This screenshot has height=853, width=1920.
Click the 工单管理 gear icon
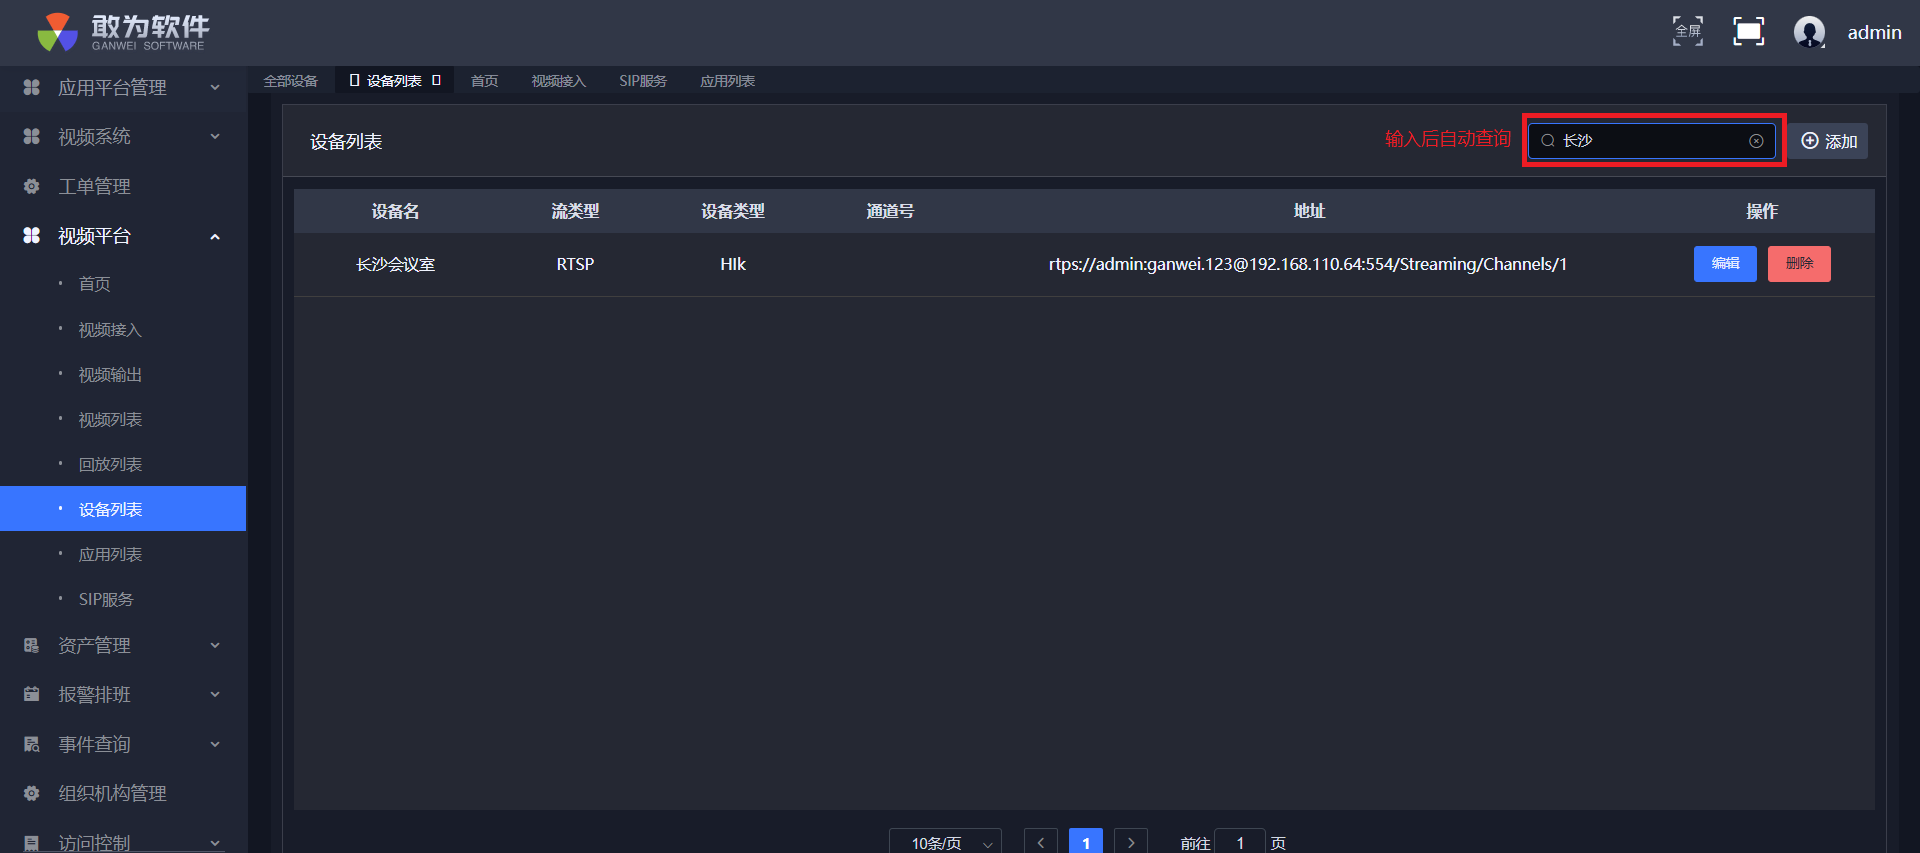(32, 186)
